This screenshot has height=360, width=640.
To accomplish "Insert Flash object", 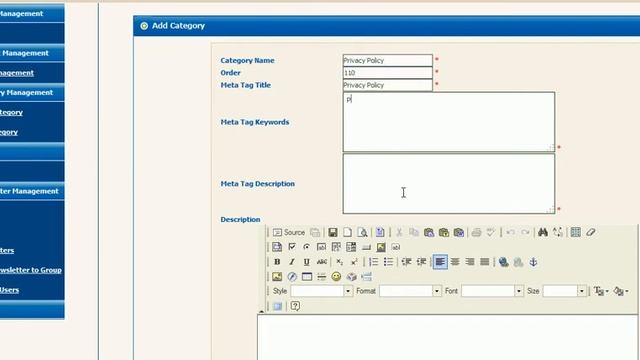I will [292, 277].
